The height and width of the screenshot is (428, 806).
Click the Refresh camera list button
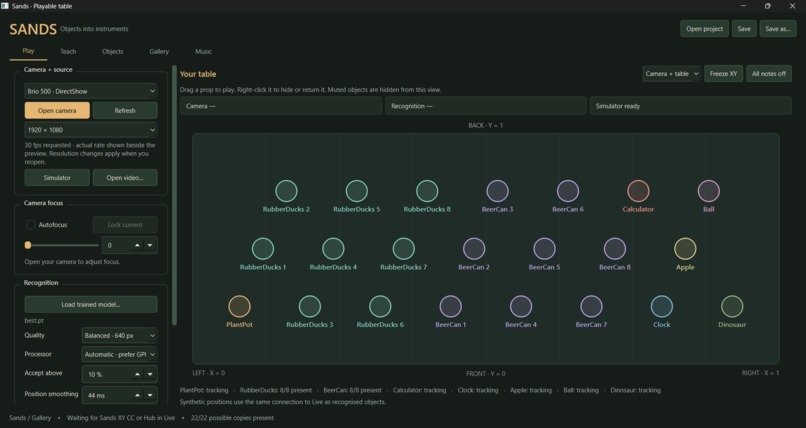click(x=125, y=110)
